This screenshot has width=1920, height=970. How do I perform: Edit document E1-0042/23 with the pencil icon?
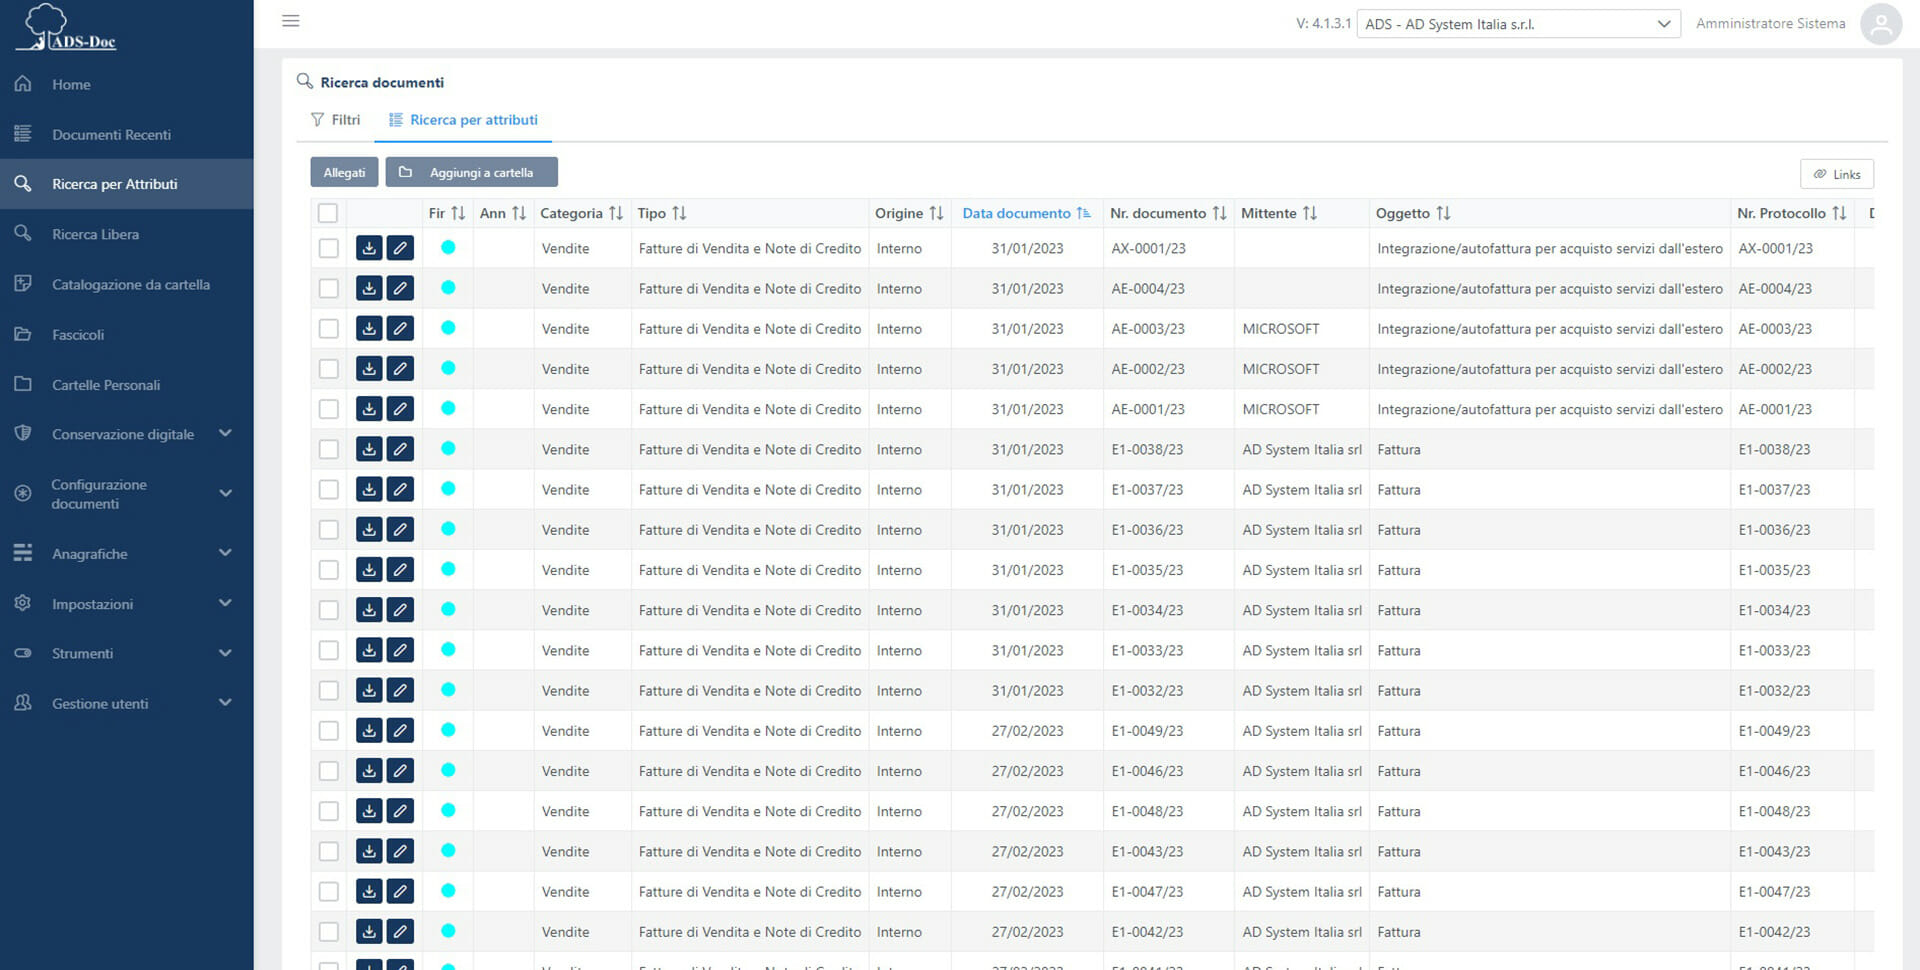point(400,932)
